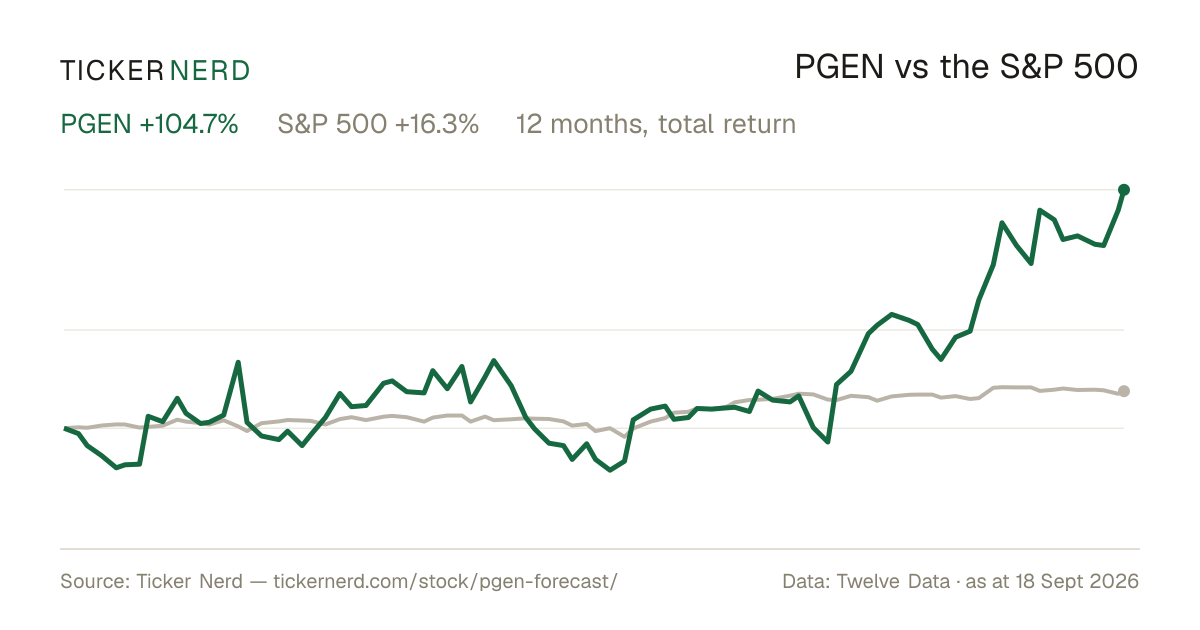
Task: Click the first sharp early spike of the PGEN line
Action: (238, 362)
